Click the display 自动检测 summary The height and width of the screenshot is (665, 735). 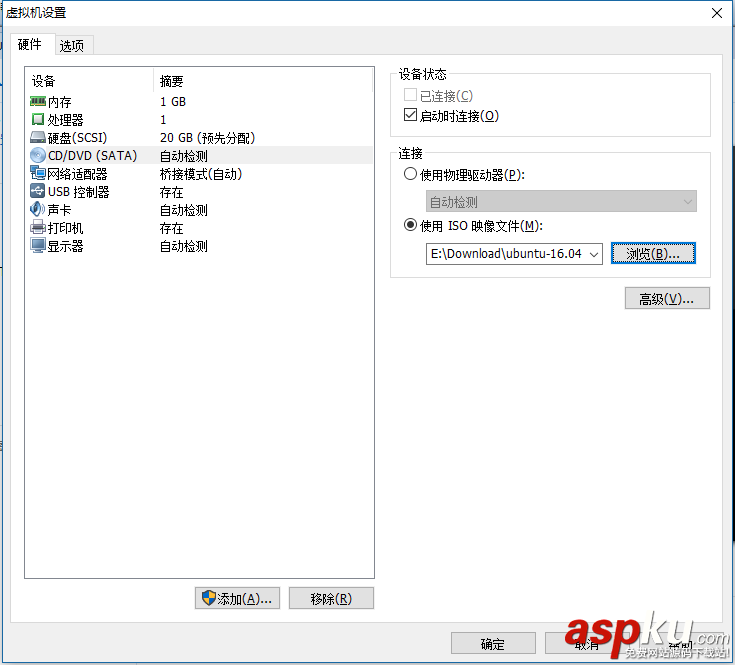click(184, 246)
